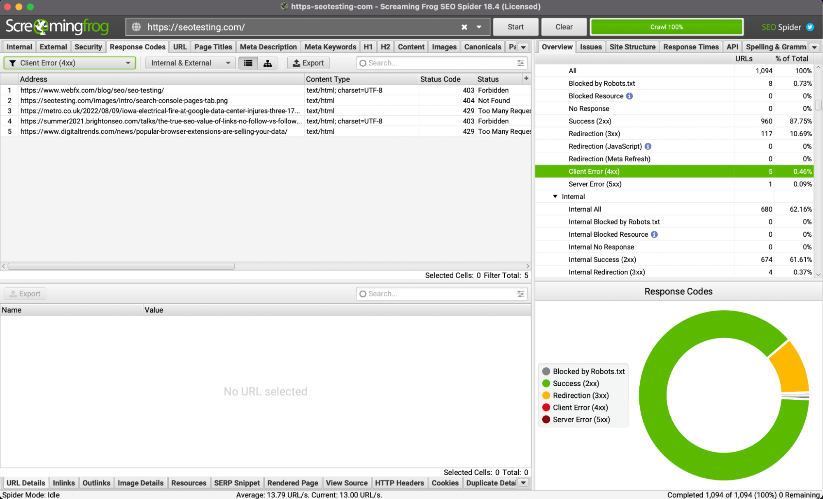Collapse the Internal section in Overview
This screenshot has width=823, height=499.
coord(554,197)
